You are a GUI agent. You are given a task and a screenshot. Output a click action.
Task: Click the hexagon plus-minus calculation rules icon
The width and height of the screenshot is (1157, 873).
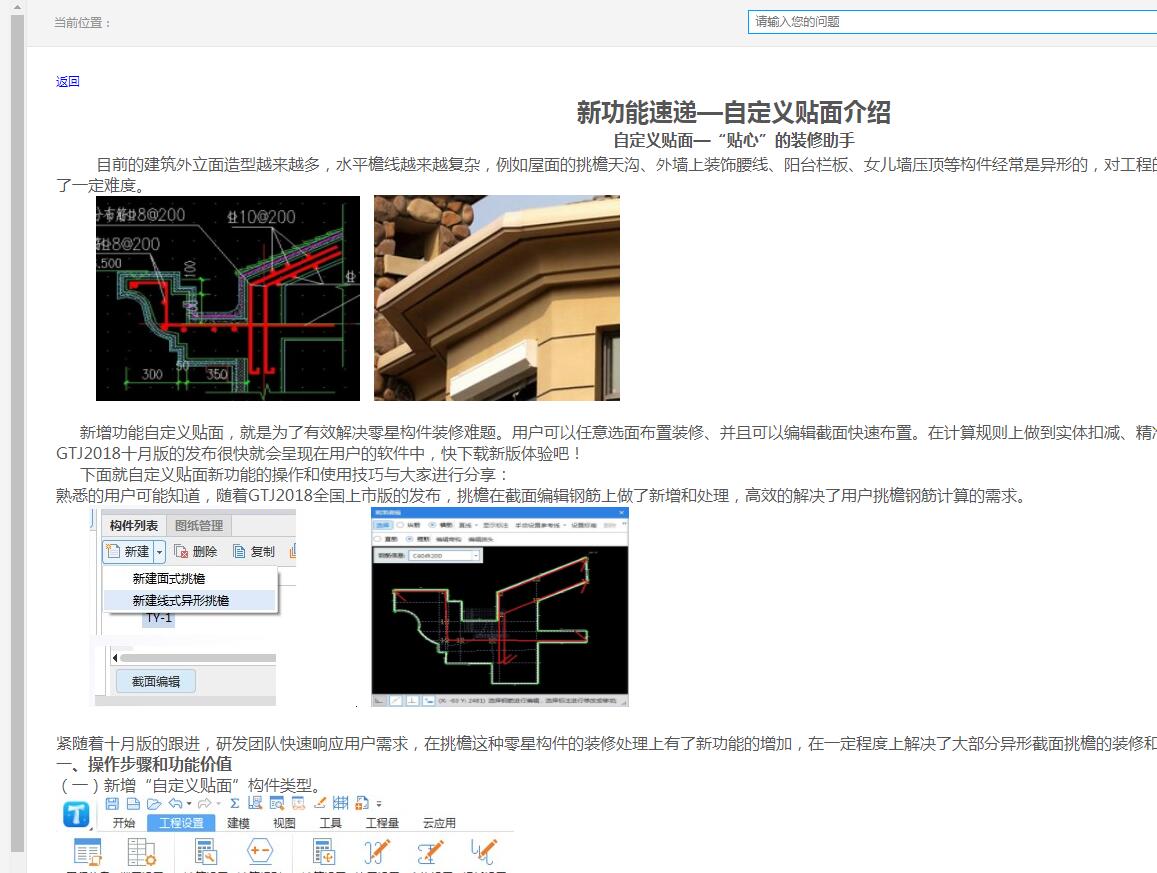(x=260, y=851)
